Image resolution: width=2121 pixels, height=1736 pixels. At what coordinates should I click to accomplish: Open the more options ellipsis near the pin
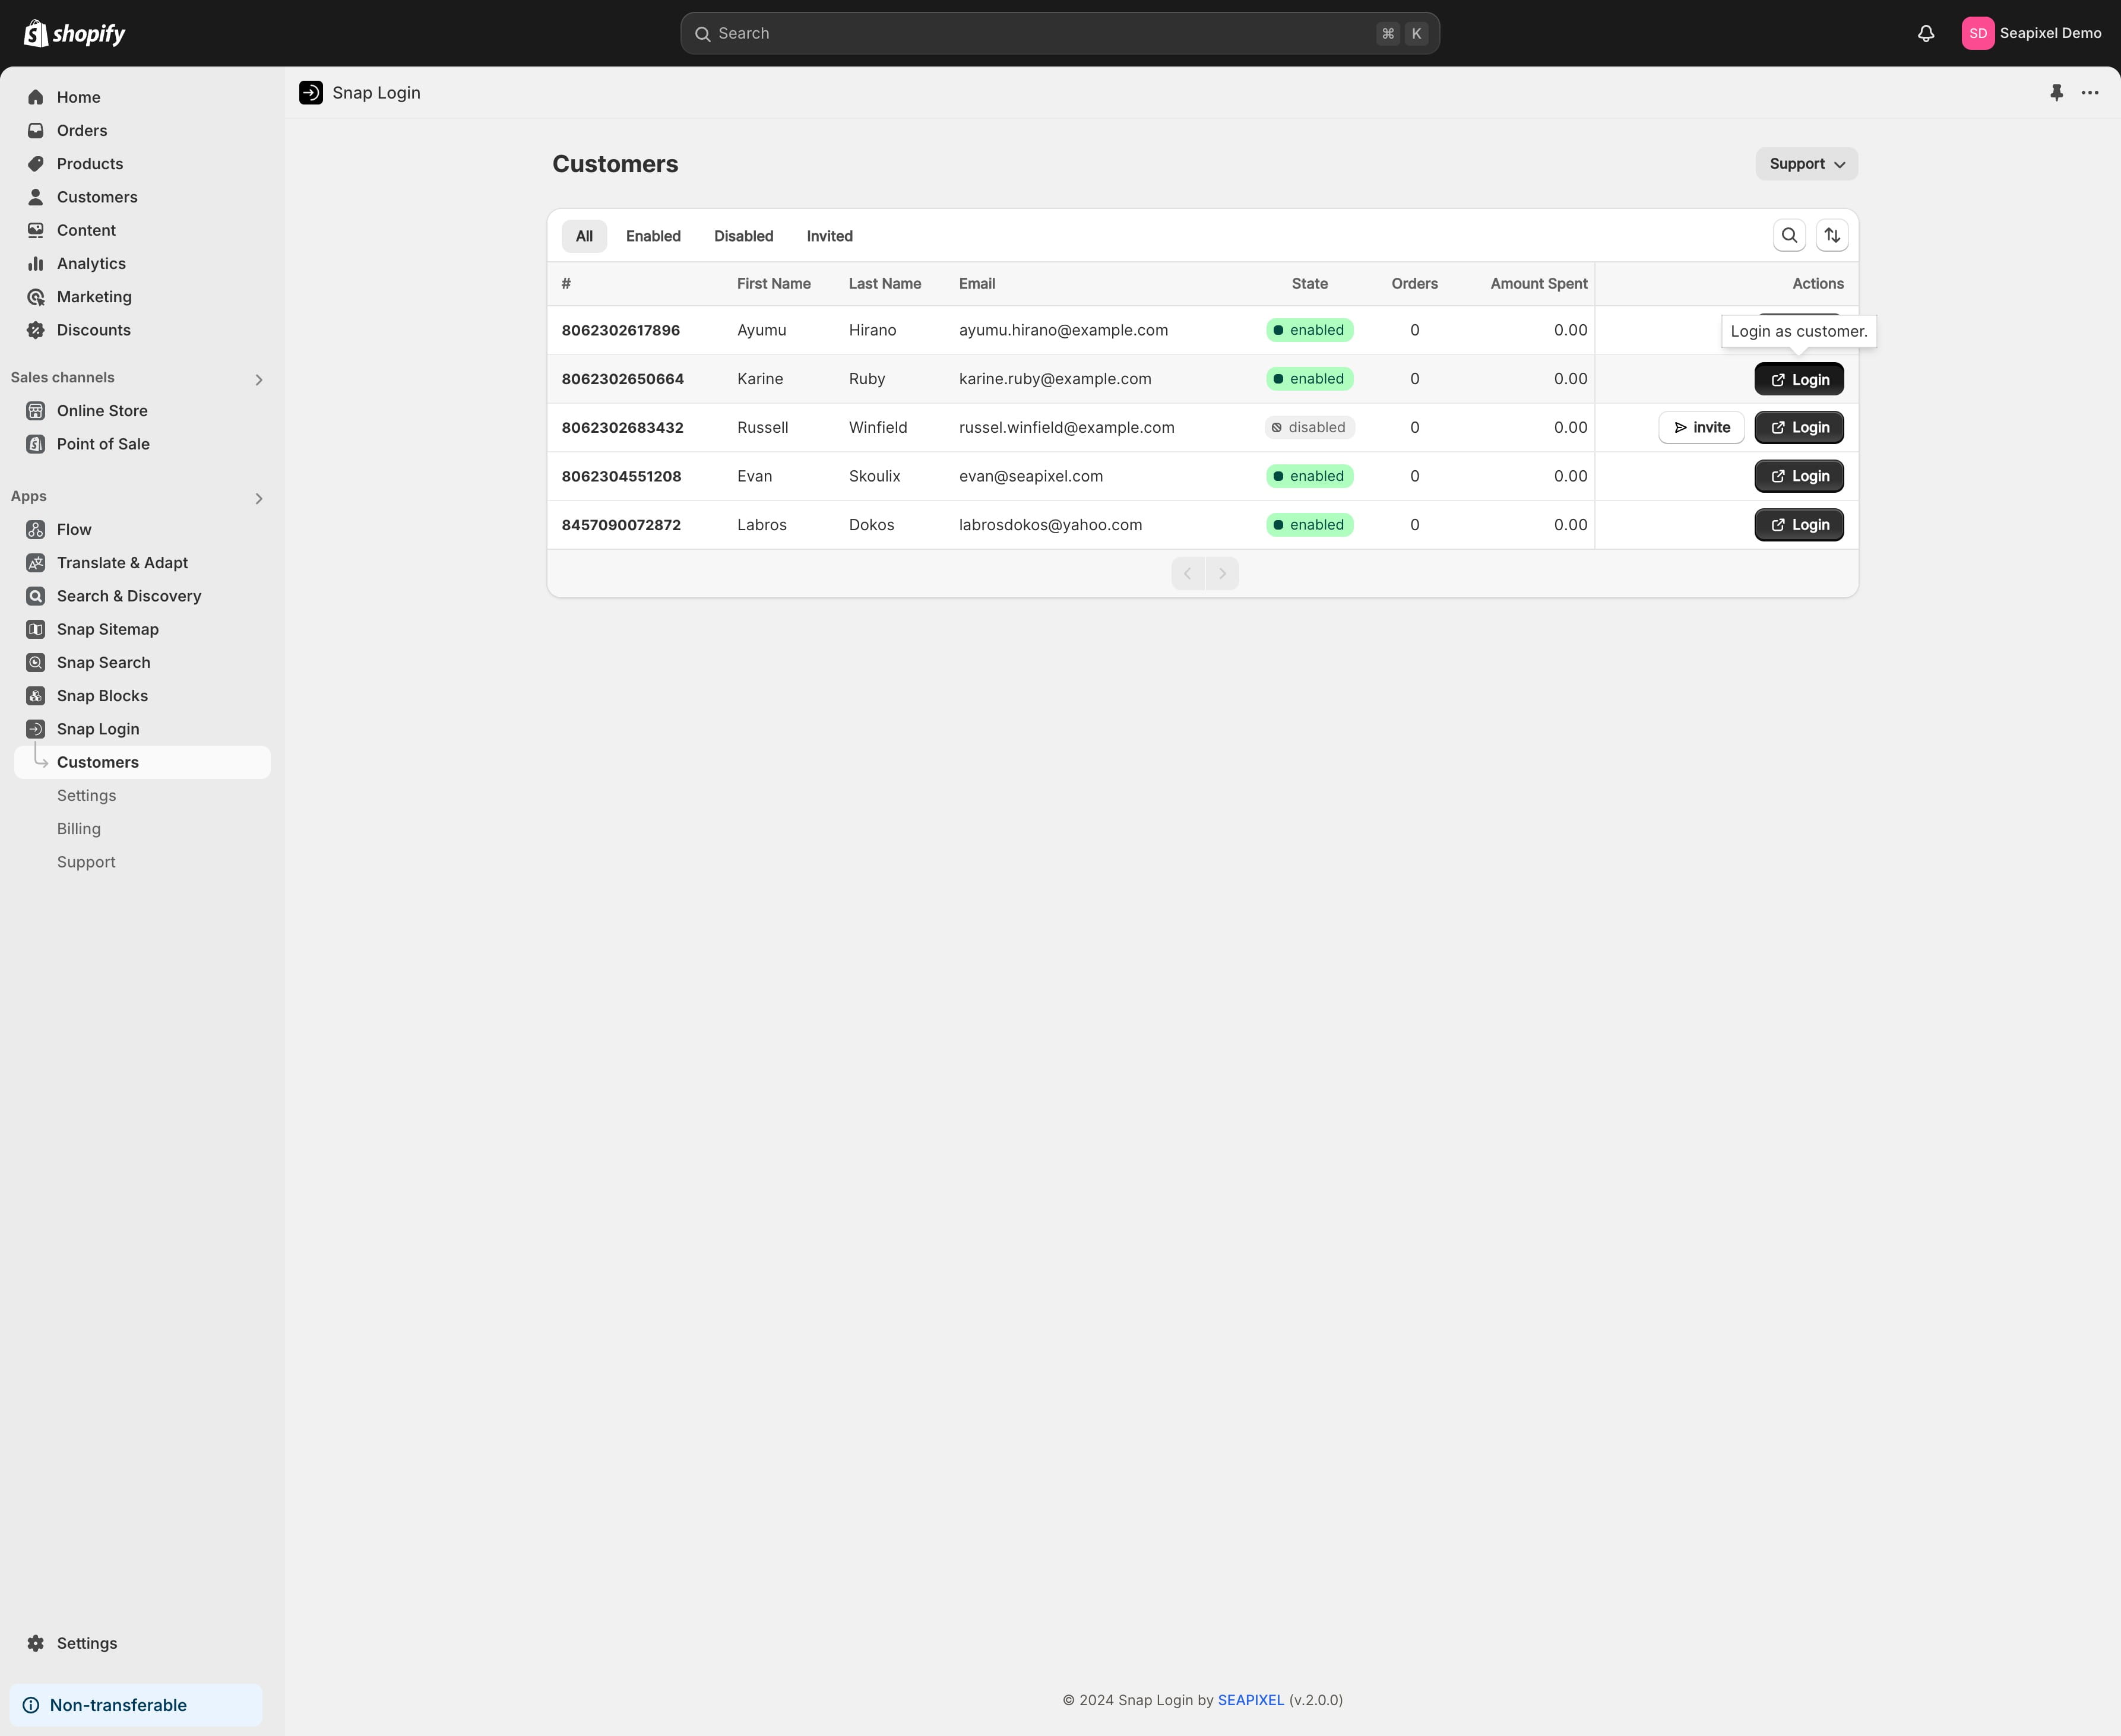point(2090,92)
